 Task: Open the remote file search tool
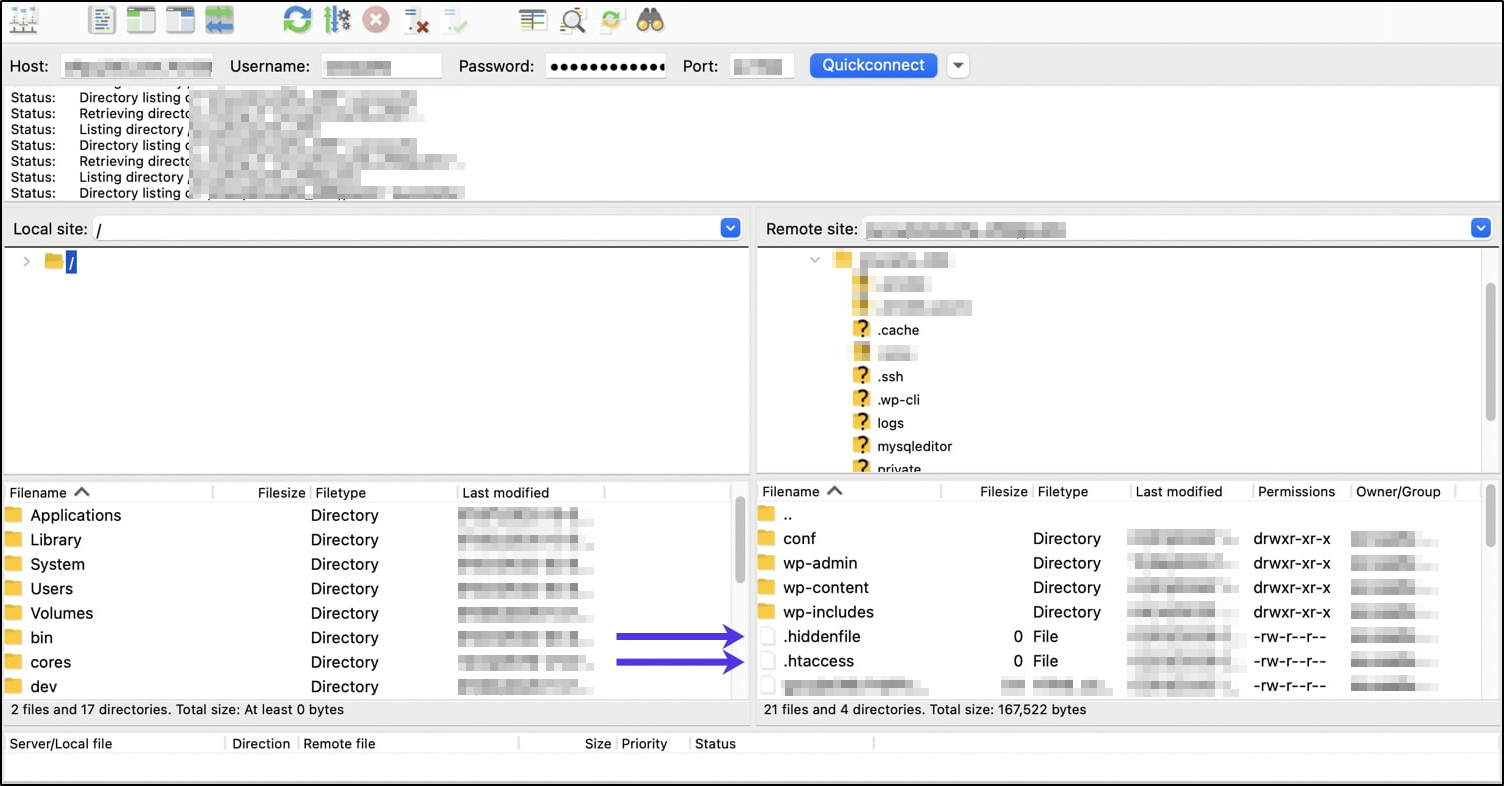click(650, 19)
